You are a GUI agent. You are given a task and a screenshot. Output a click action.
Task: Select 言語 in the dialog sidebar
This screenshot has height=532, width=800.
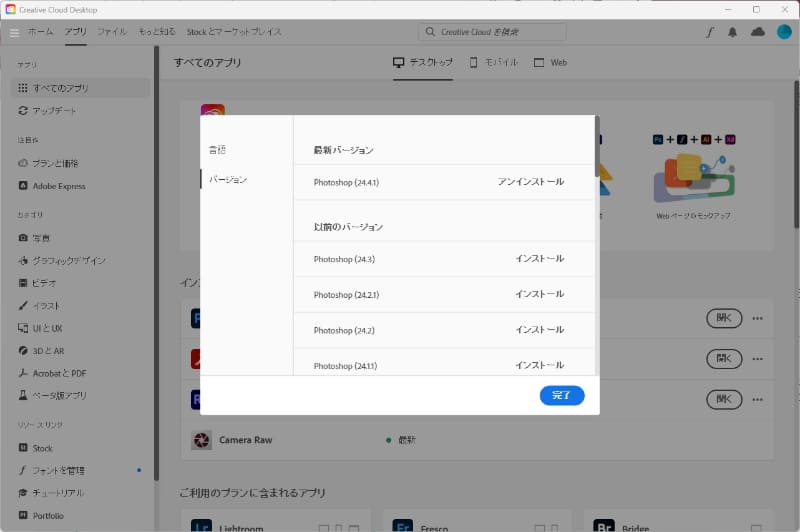(217, 149)
